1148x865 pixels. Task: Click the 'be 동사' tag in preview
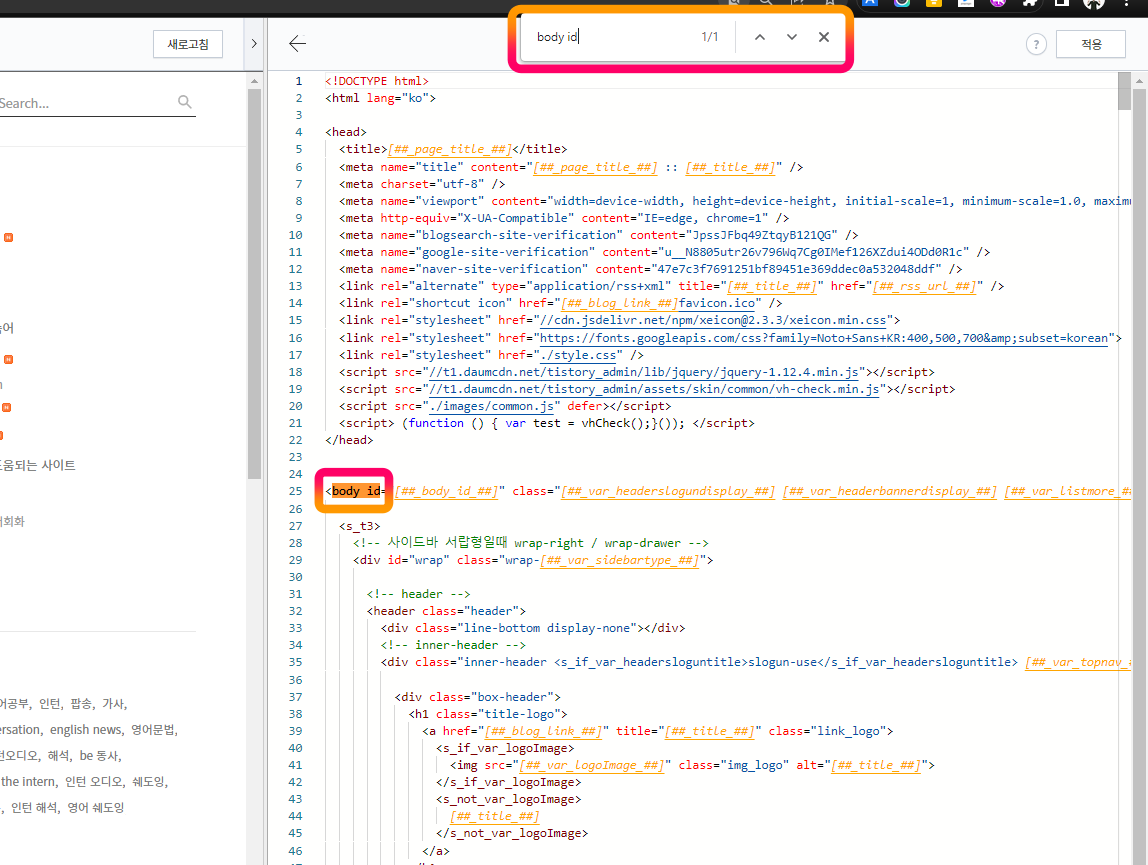[x=99, y=756]
